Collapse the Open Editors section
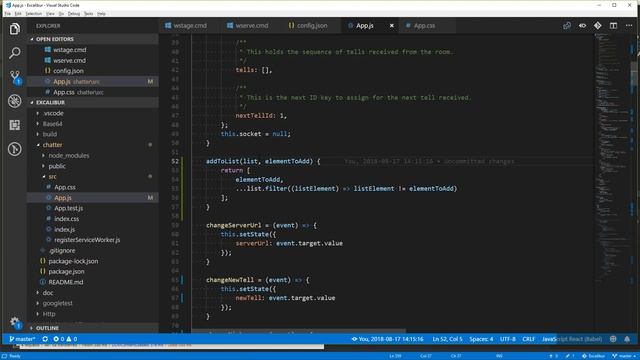This screenshot has width=640, height=360. pos(93,39)
